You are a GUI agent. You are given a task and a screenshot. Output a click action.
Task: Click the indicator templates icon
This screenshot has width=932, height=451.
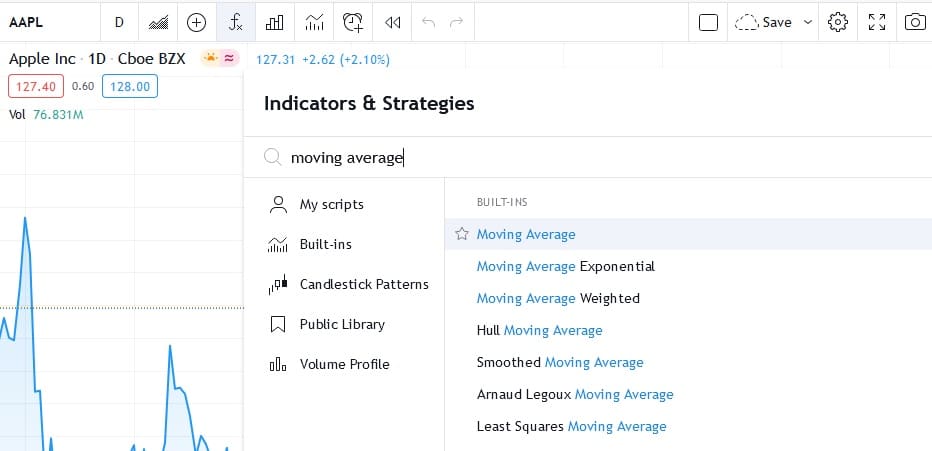(314, 22)
